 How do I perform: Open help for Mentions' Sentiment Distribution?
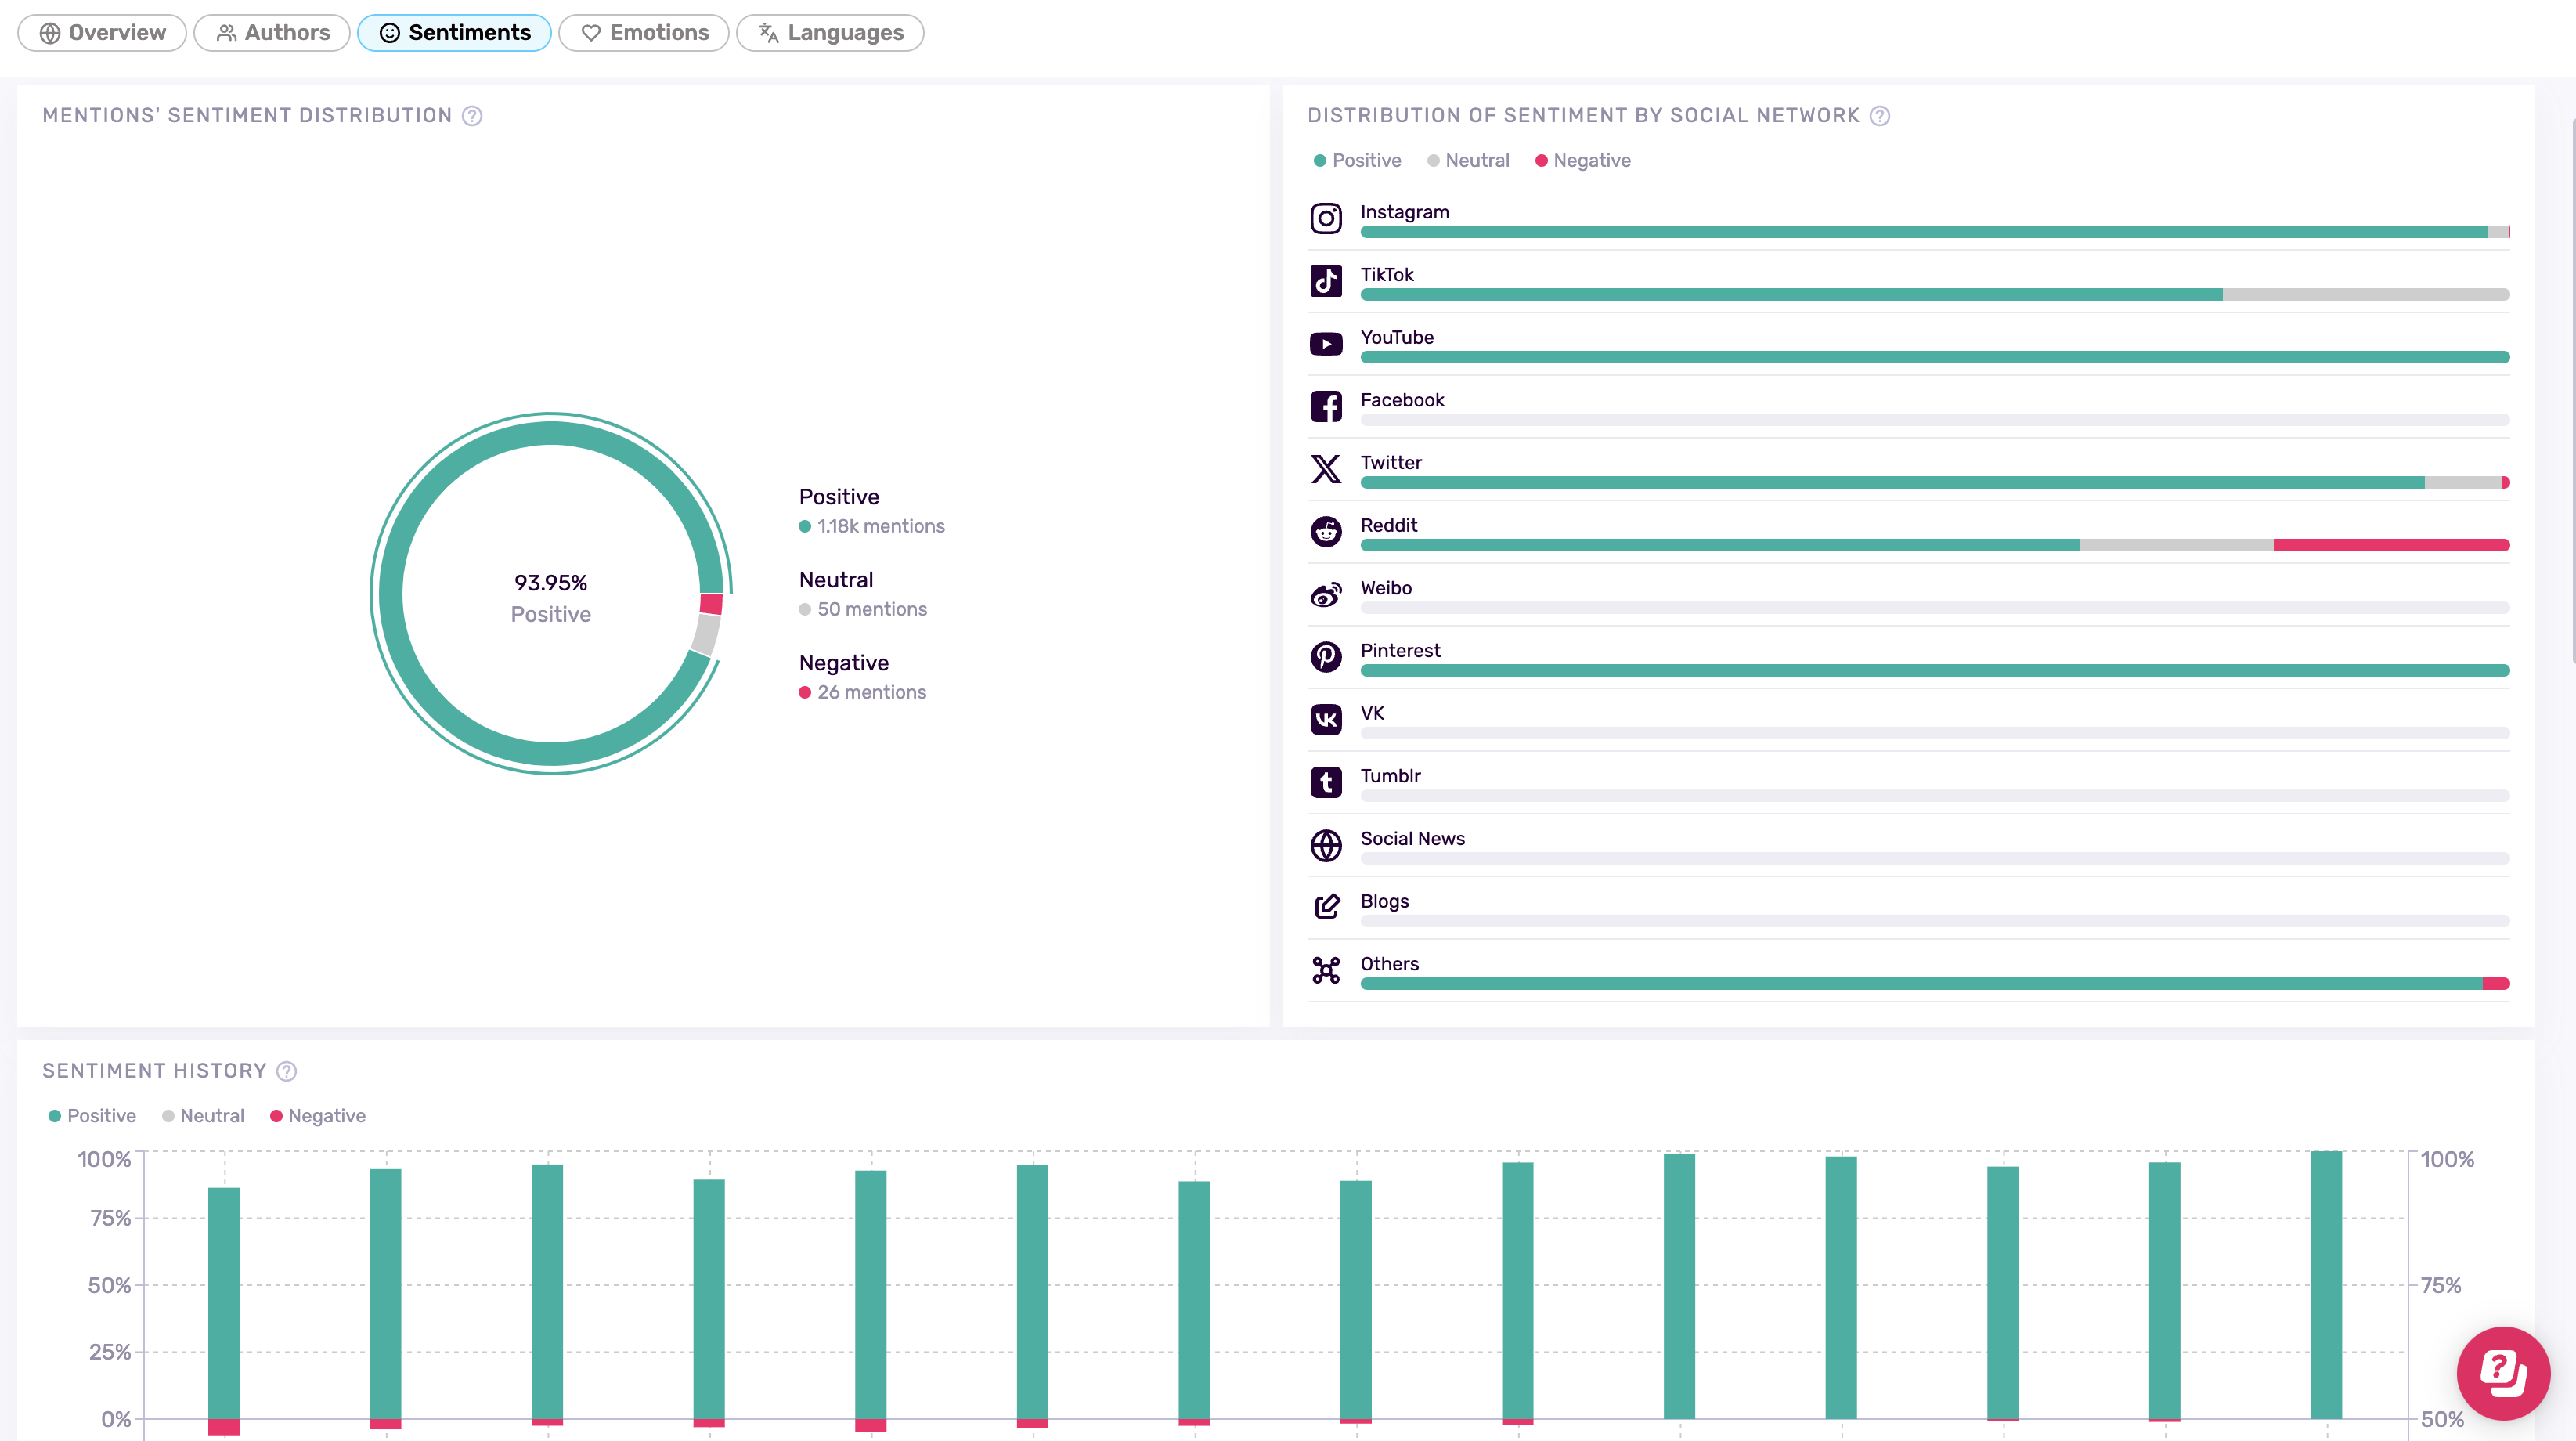click(472, 116)
